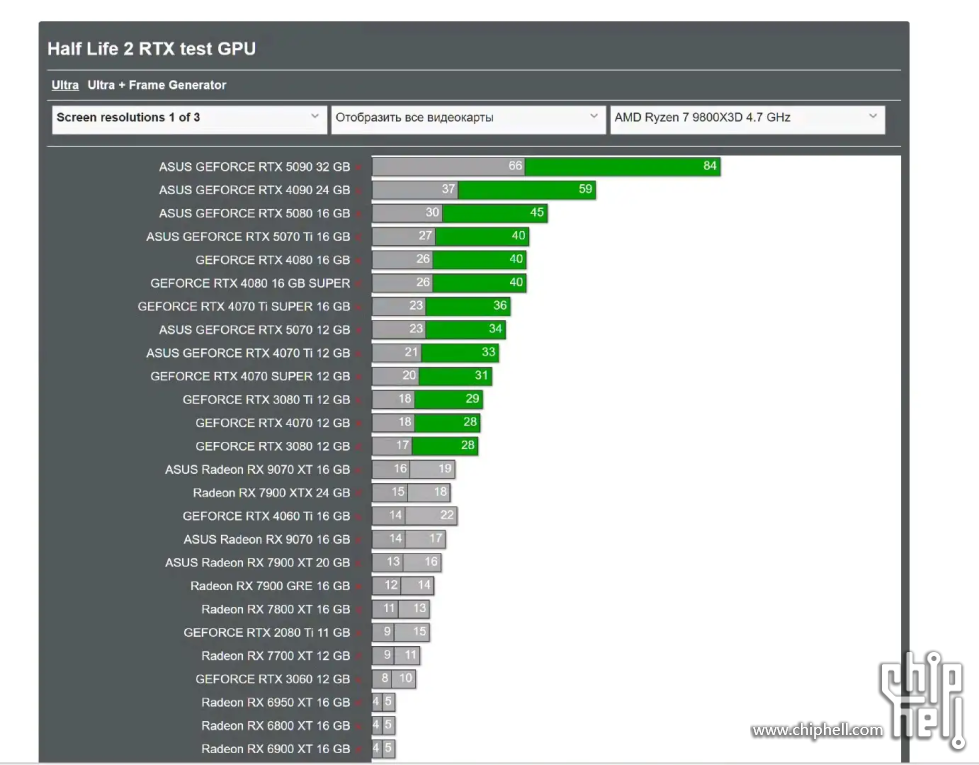
Task: Click the green 36 fps bar for RTX 4070 Ti SUPER
Action: [468, 306]
